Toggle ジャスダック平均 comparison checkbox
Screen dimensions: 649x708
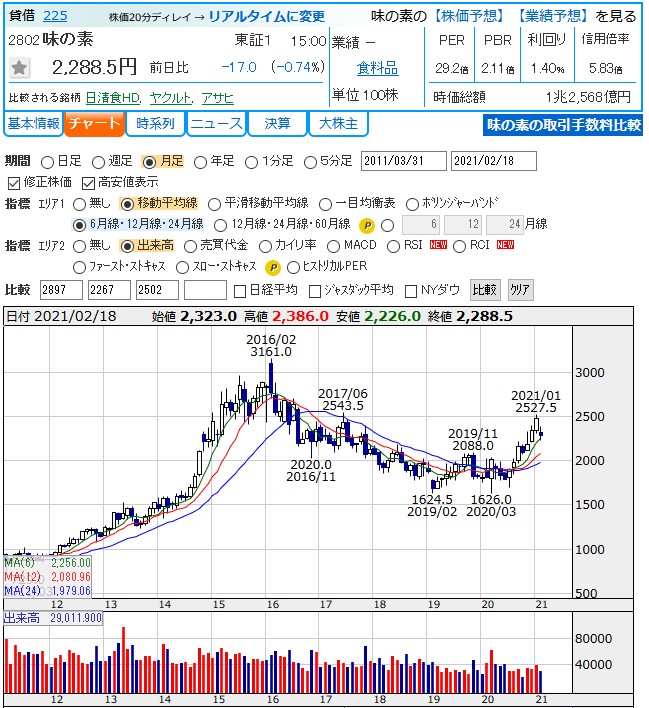click(315, 291)
